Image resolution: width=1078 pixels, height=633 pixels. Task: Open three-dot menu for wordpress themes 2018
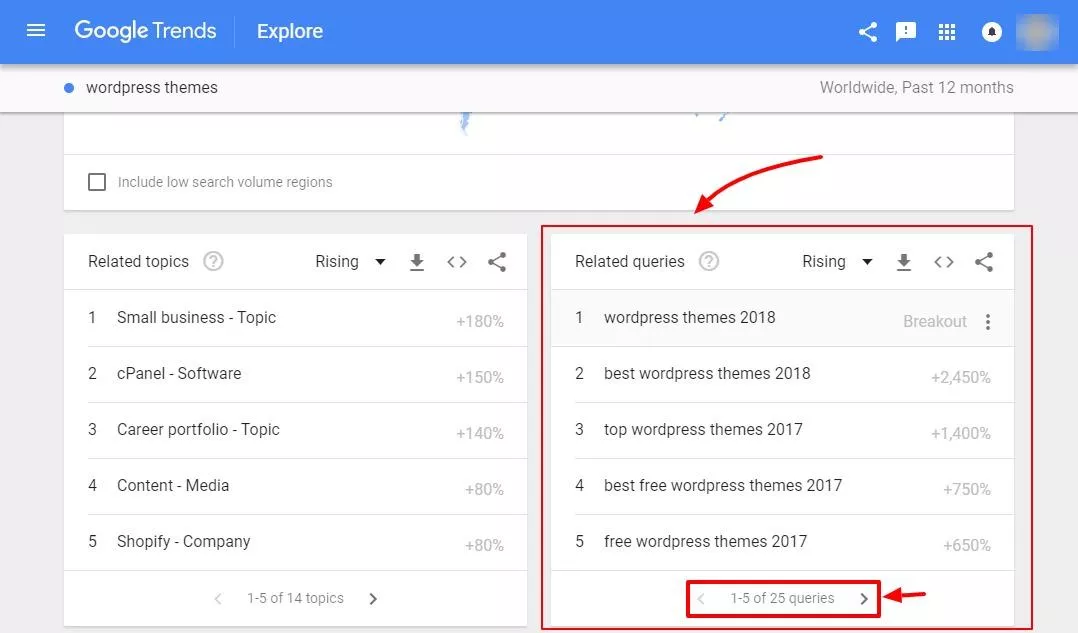point(988,322)
